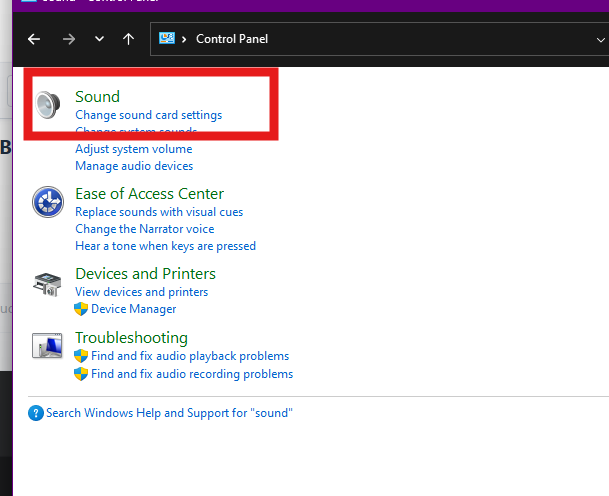The height and width of the screenshot is (496, 609).
Task: Click the Ease of Access Center icon
Action: [48, 202]
